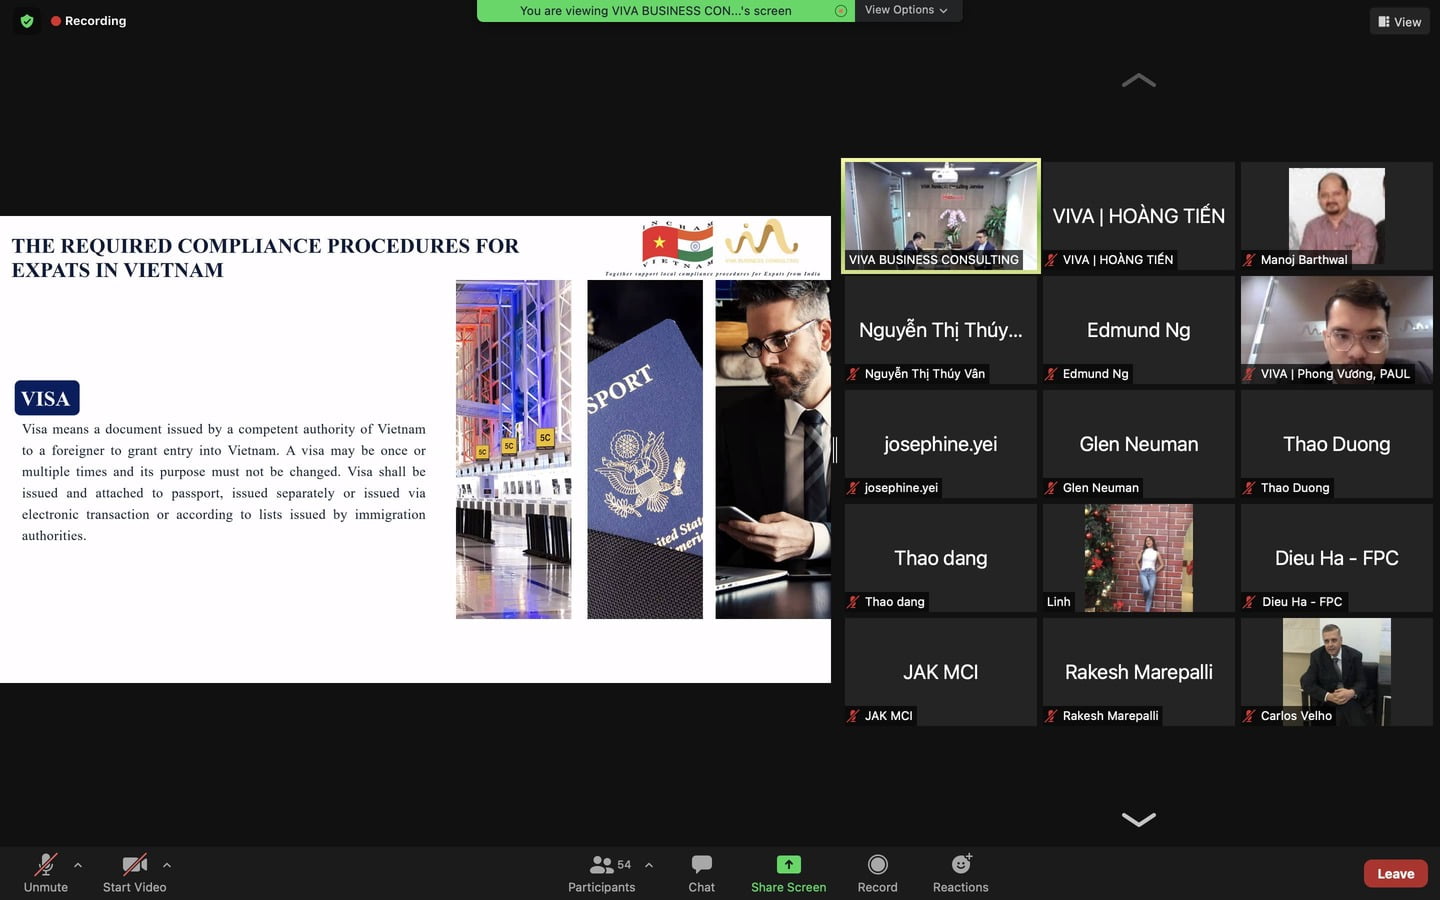
Task: Click the Share Screen button
Action: (x=788, y=873)
